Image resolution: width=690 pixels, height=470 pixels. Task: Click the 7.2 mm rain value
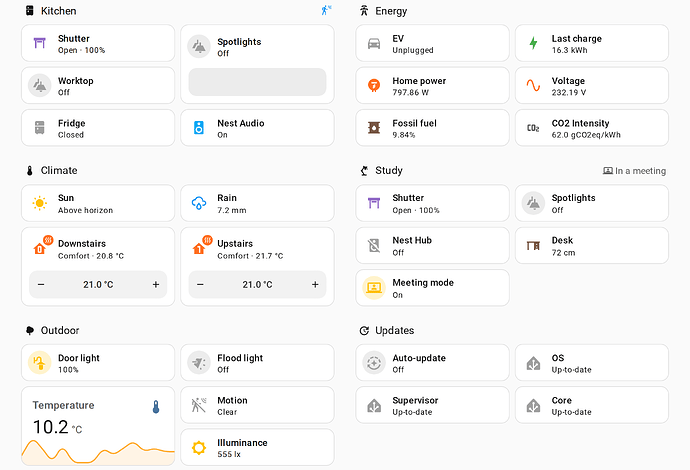[x=232, y=210]
